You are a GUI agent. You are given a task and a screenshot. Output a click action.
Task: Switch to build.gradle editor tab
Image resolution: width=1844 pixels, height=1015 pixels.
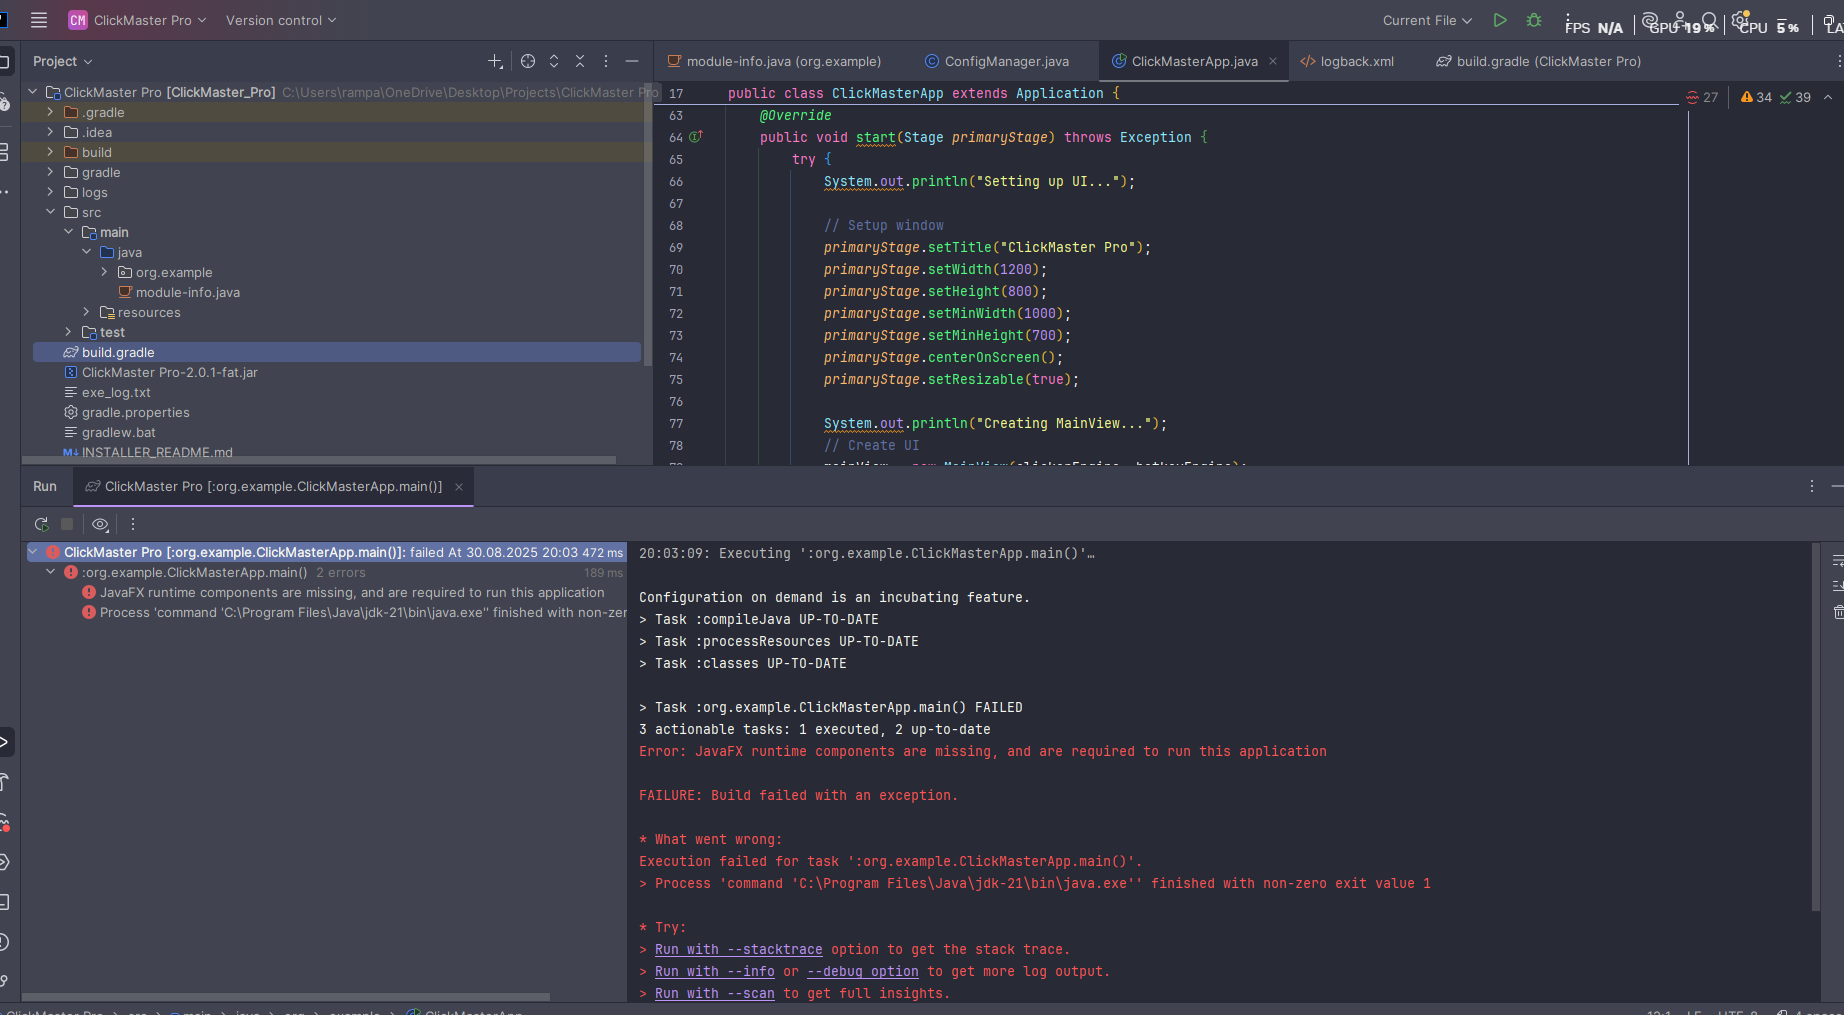click(1538, 61)
